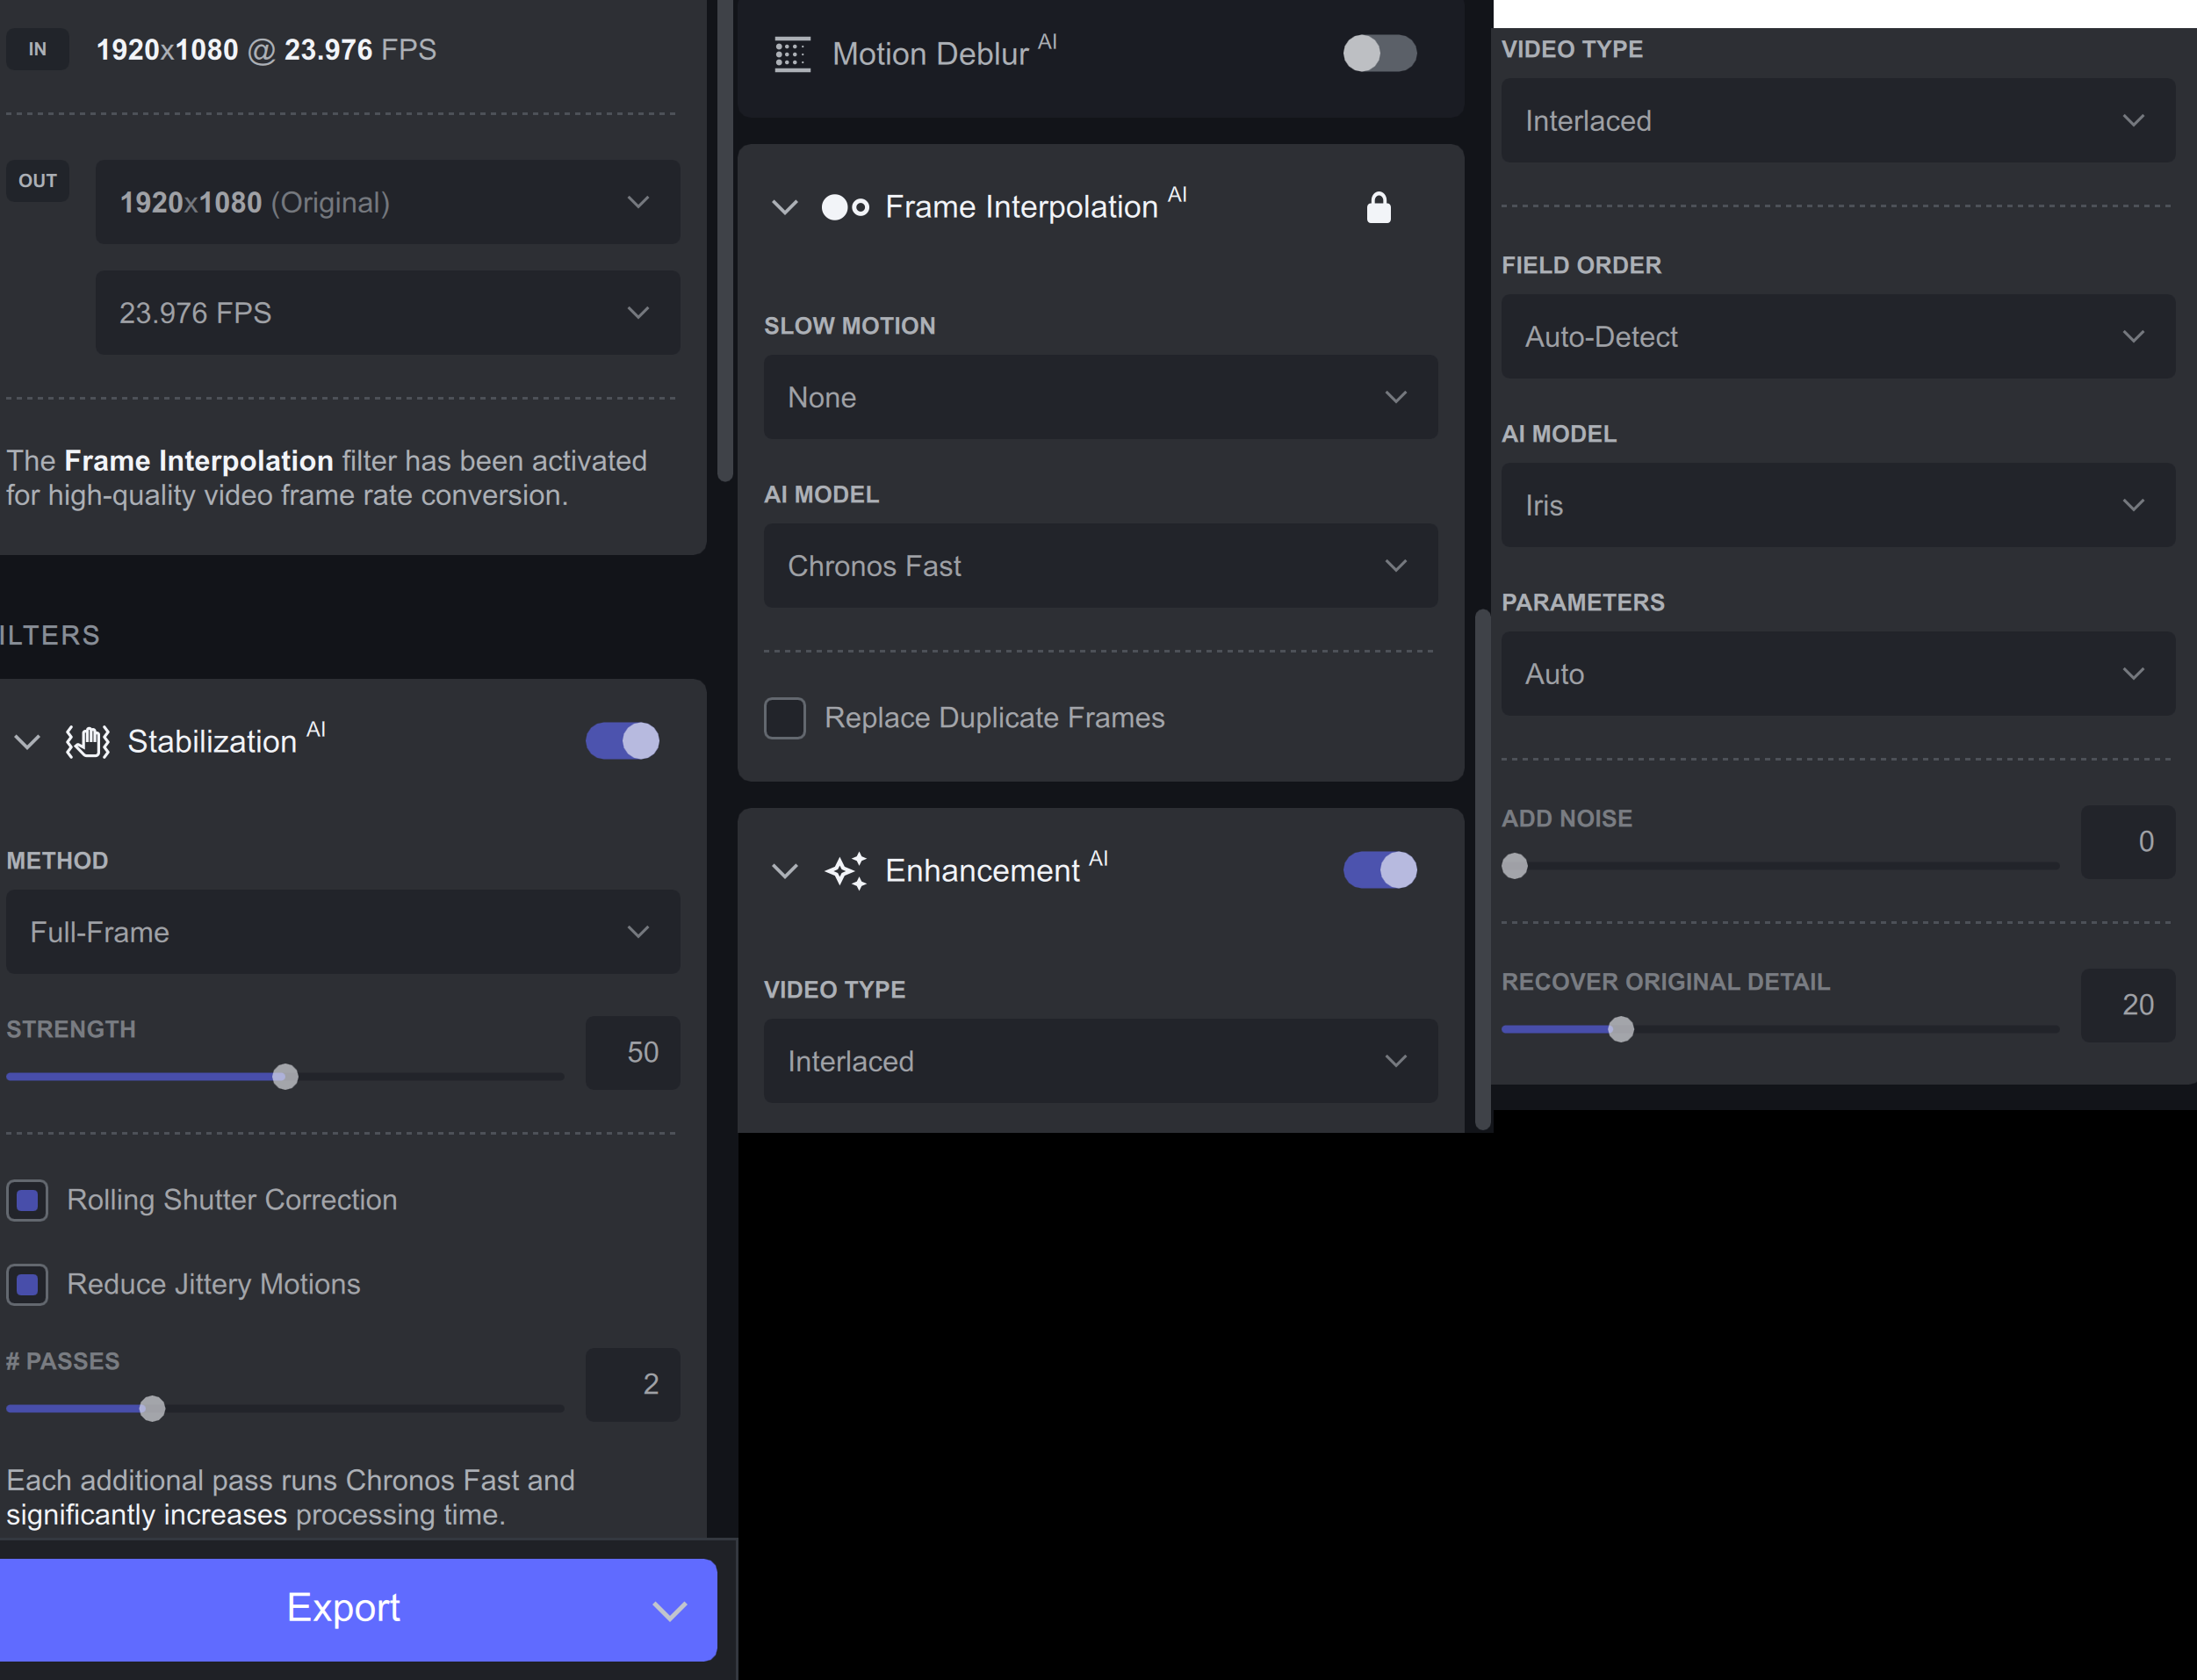Collapse the Stabilization section chevron
Image resolution: width=2197 pixels, height=1680 pixels.
tap(27, 742)
